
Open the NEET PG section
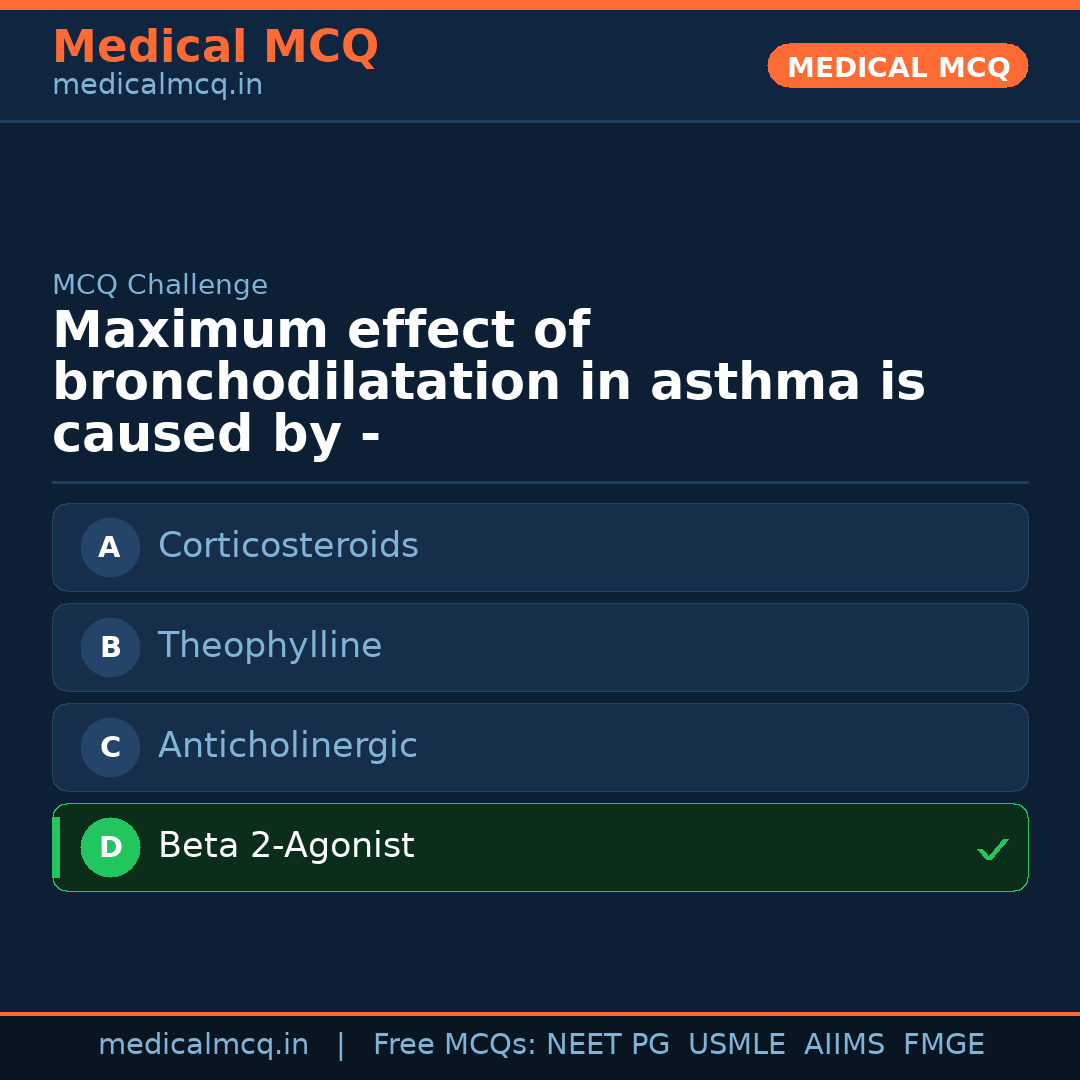click(607, 1043)
